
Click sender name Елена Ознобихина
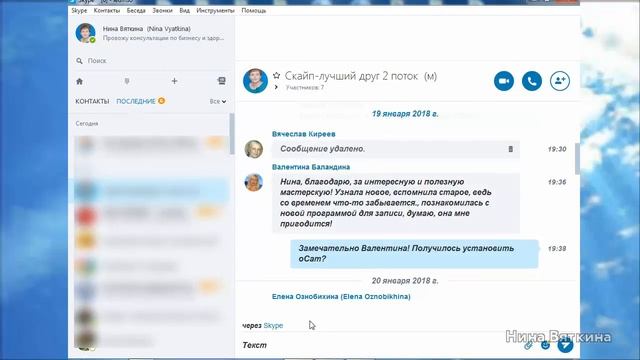coord(341,297)
